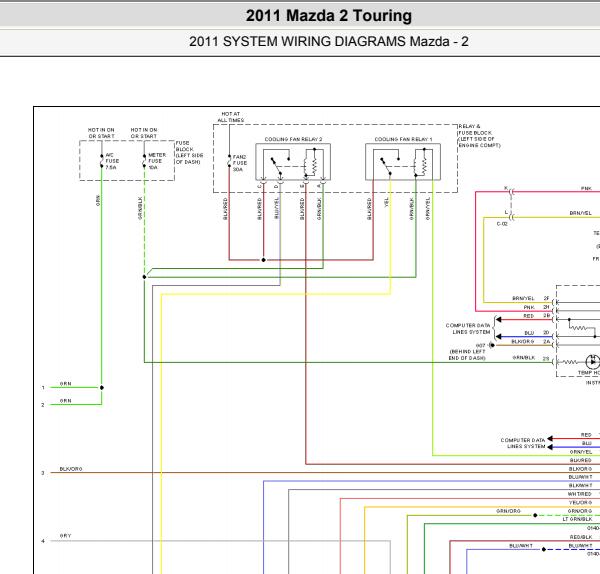Click the 'WHT/RED' label in the right wire list
Viewport: 600px width, 574px height.
point(580,494)
